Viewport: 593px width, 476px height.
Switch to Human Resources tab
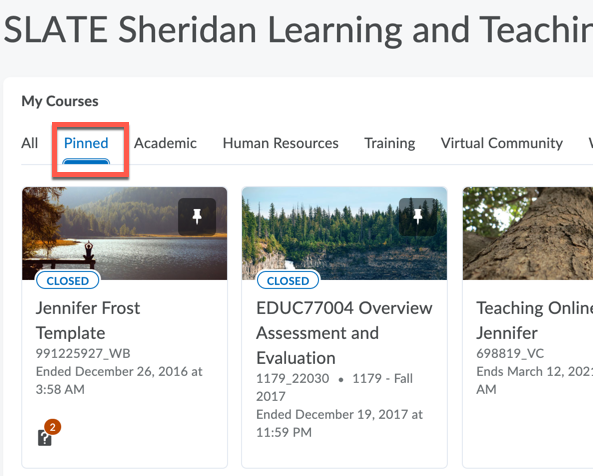(281, 143)
